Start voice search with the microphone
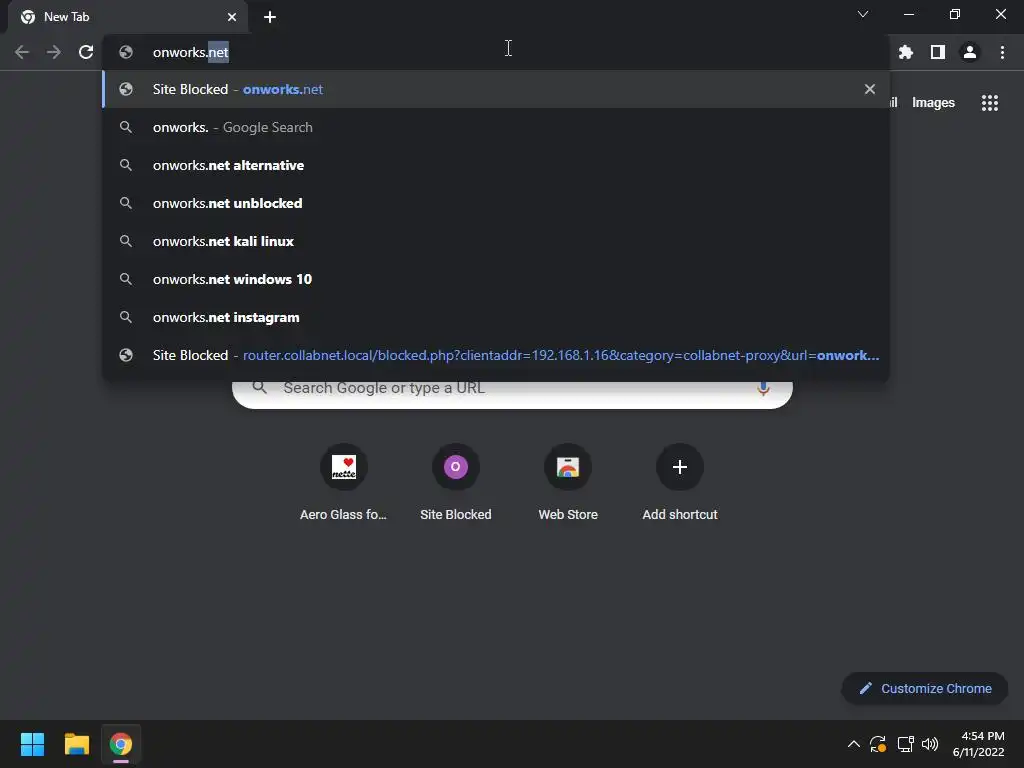This screenshot has width=1024, height=768. point(763,388)
